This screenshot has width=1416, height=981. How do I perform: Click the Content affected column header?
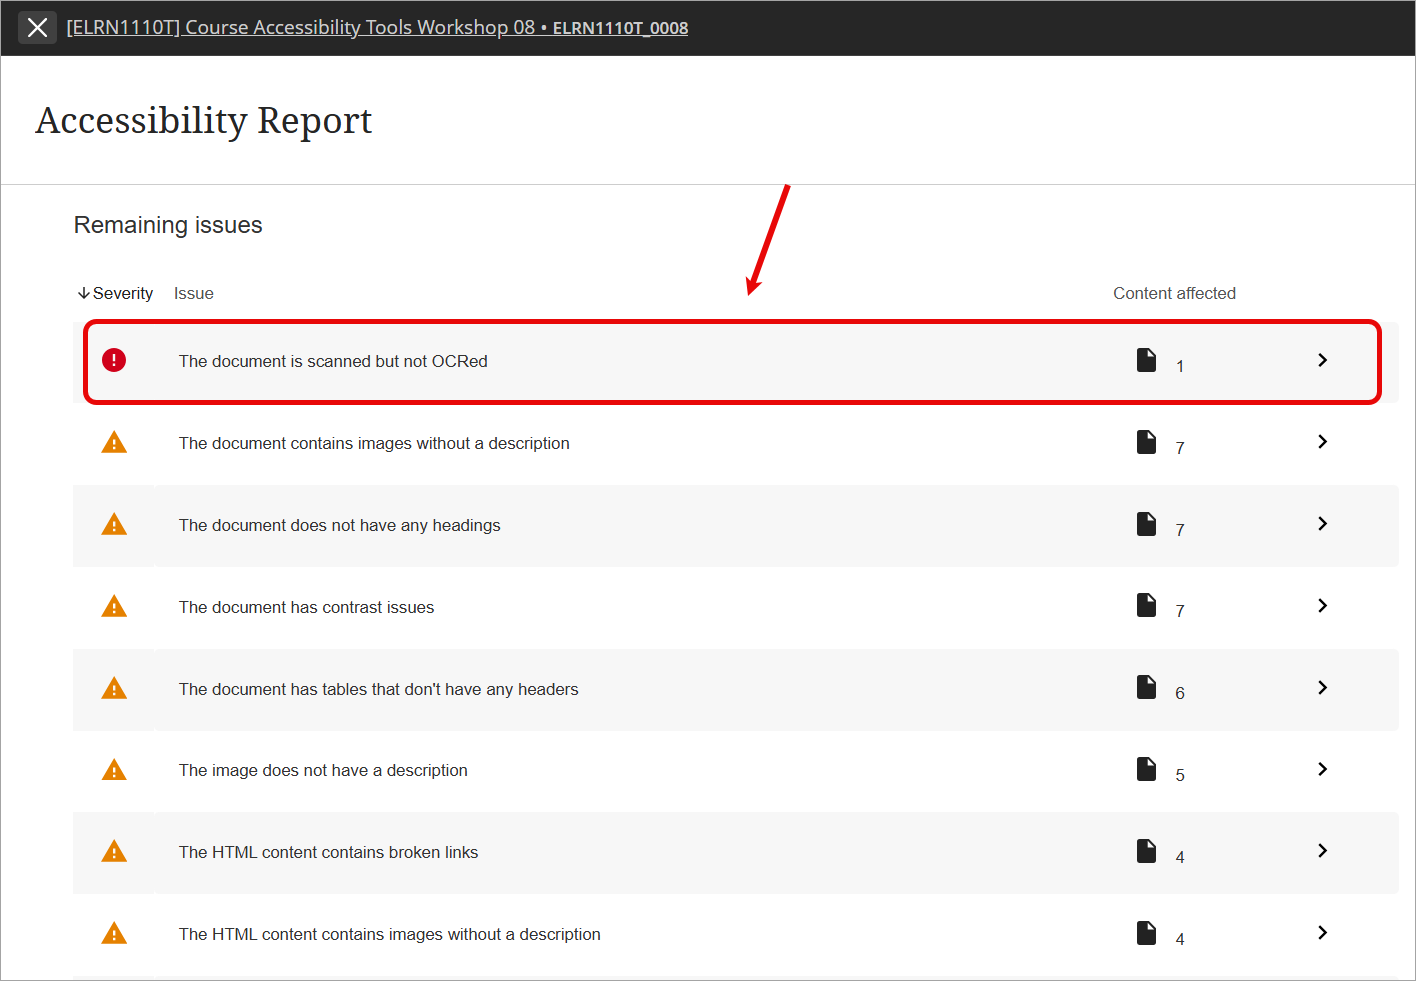(1174, 293)
